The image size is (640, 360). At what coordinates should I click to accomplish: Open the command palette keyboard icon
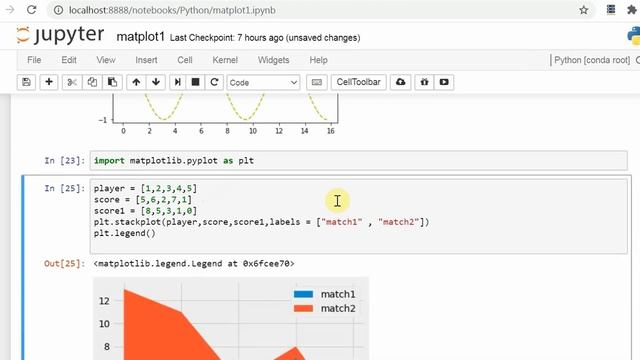click(x=317, y=82)
